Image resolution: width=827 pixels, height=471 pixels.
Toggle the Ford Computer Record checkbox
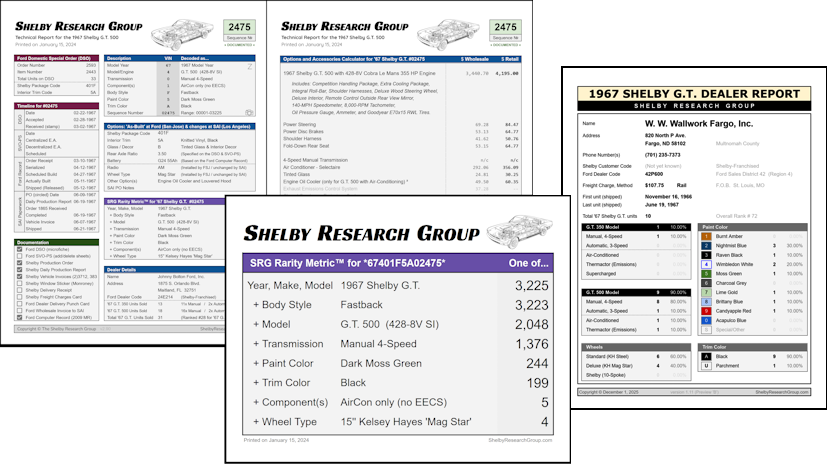click(20, 318)
